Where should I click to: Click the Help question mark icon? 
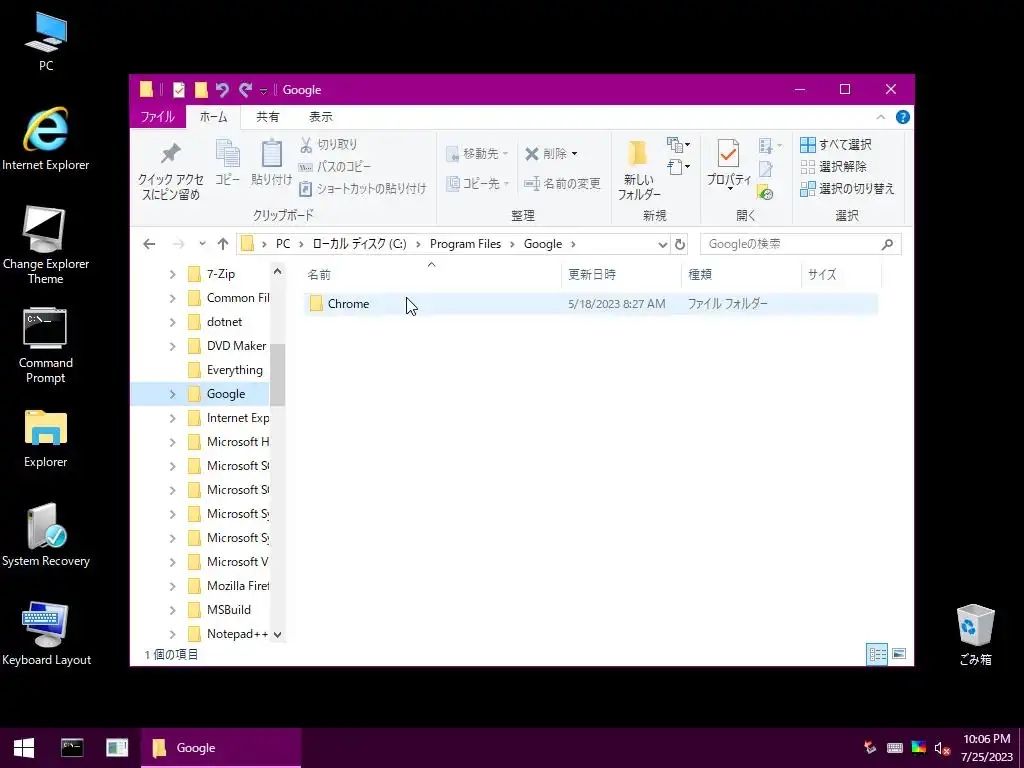(x=903, y=117)
